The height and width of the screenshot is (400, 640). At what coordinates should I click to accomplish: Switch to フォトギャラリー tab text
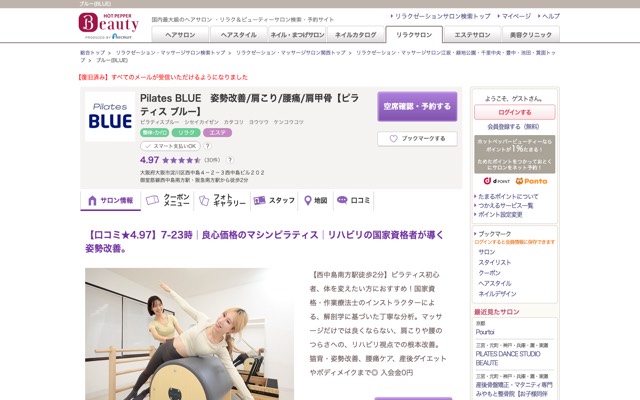[x=229, y=200]
